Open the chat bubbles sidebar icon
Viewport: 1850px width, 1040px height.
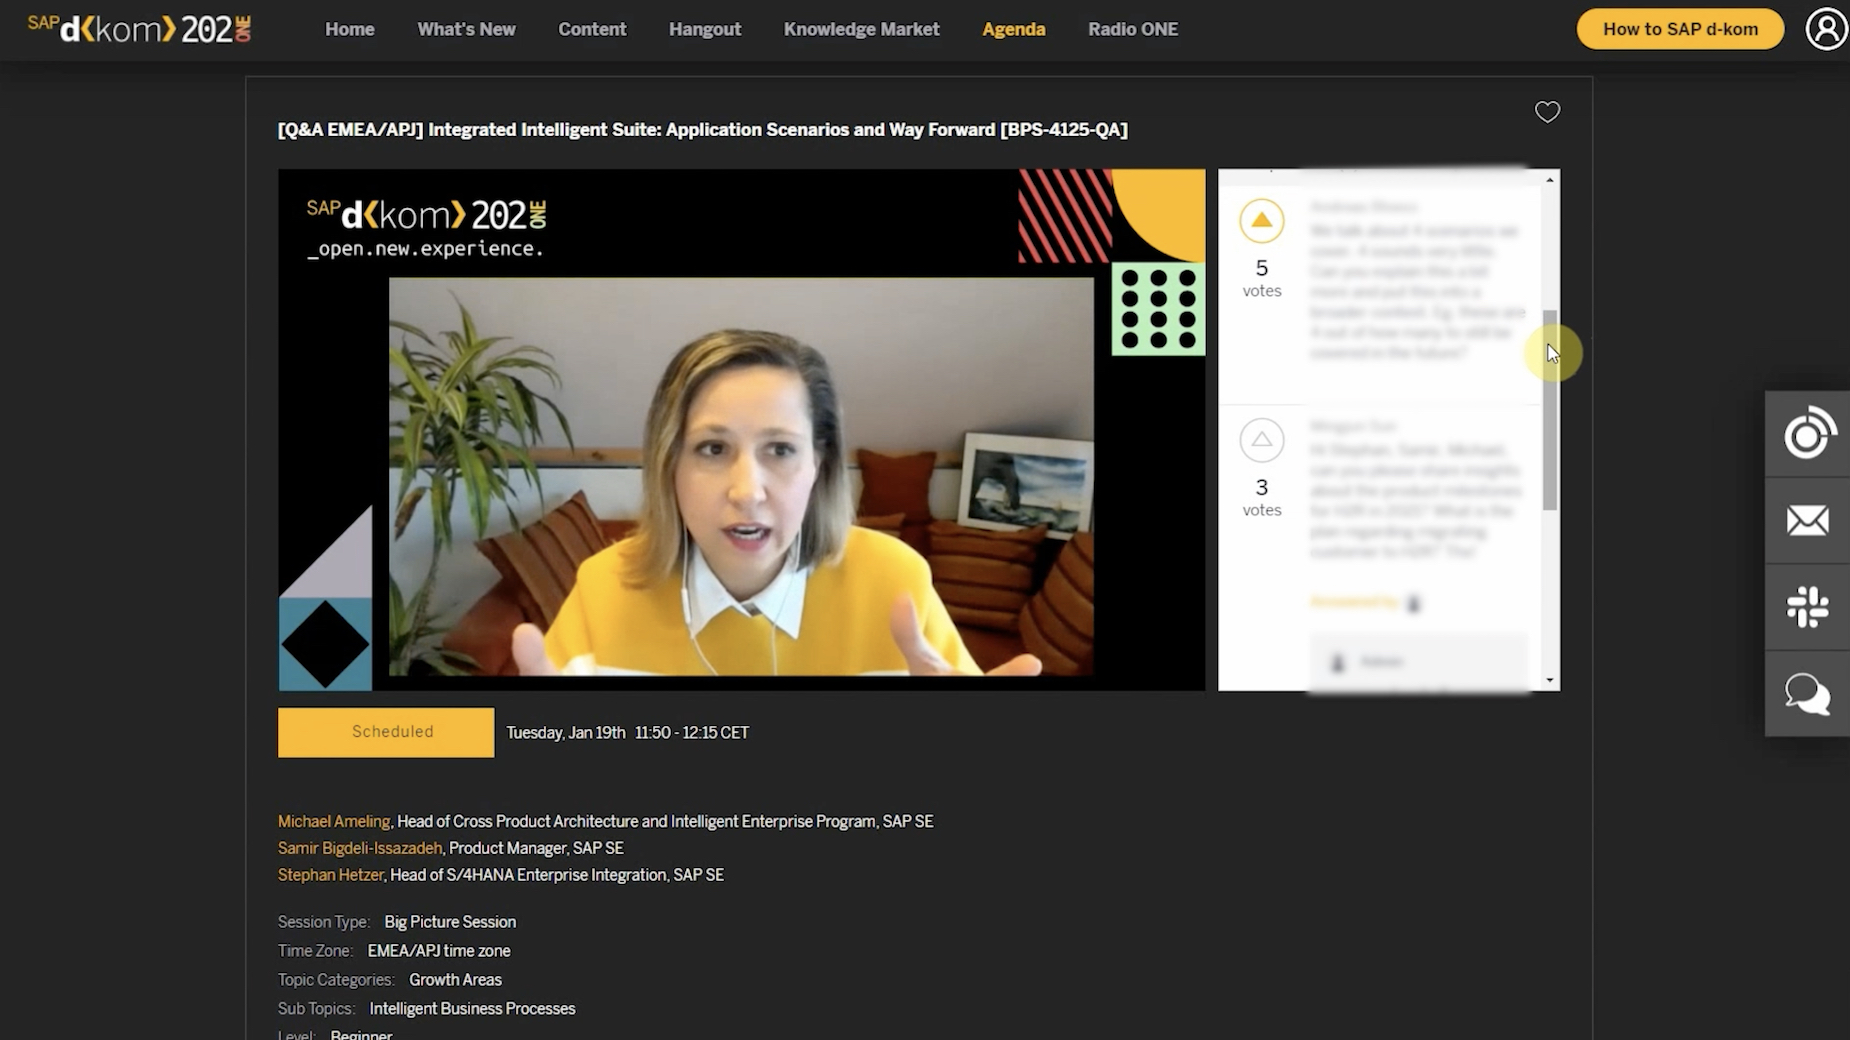pyautogui.click(x=1807, y=694)
